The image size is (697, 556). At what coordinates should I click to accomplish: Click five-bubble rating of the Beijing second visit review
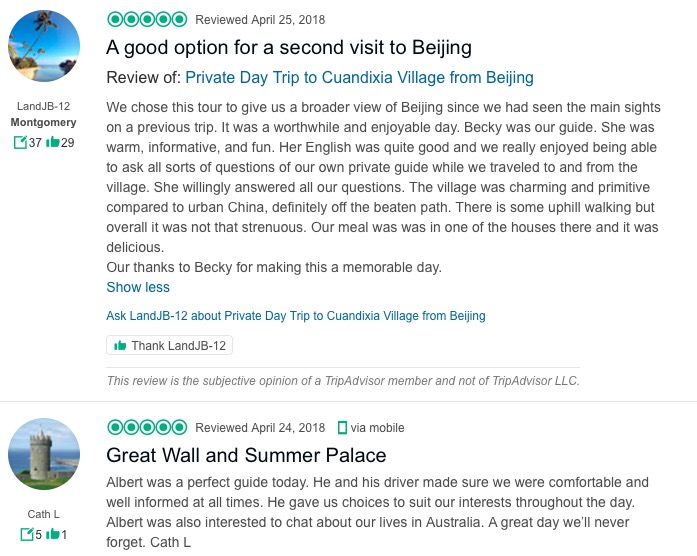(x=147, y=19)
